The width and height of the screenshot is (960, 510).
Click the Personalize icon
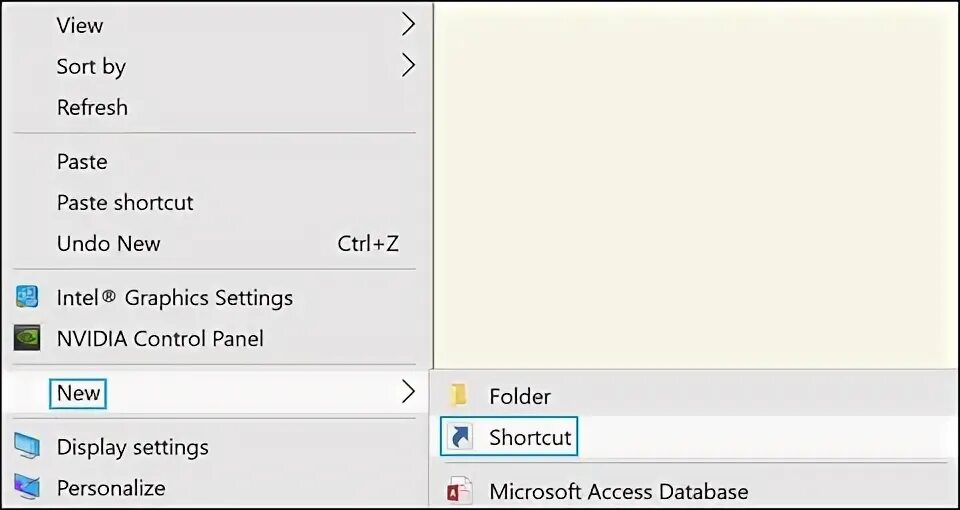coord(27,488)
